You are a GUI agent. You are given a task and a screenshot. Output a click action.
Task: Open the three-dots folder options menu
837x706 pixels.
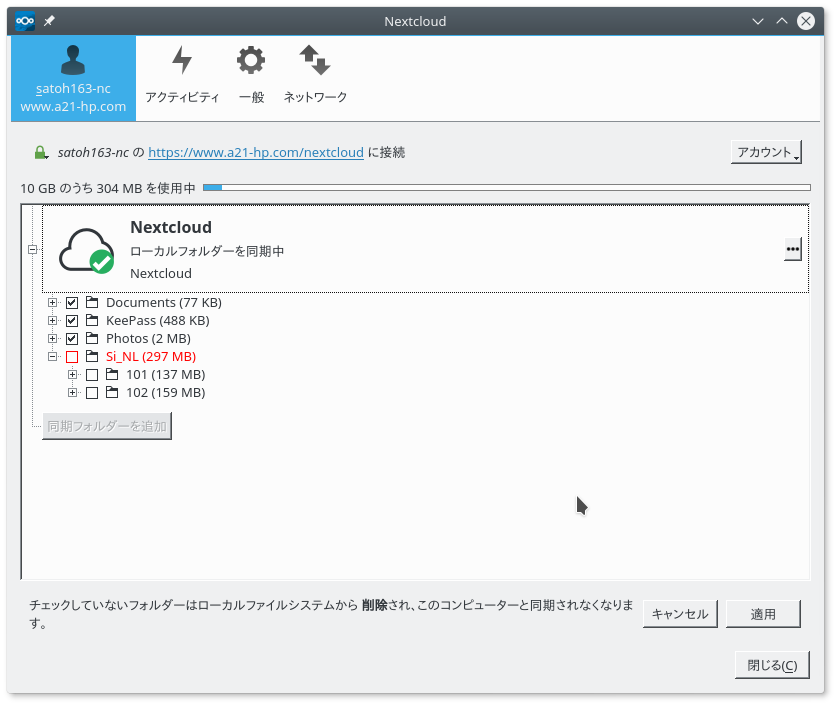(x=793, y=249)
